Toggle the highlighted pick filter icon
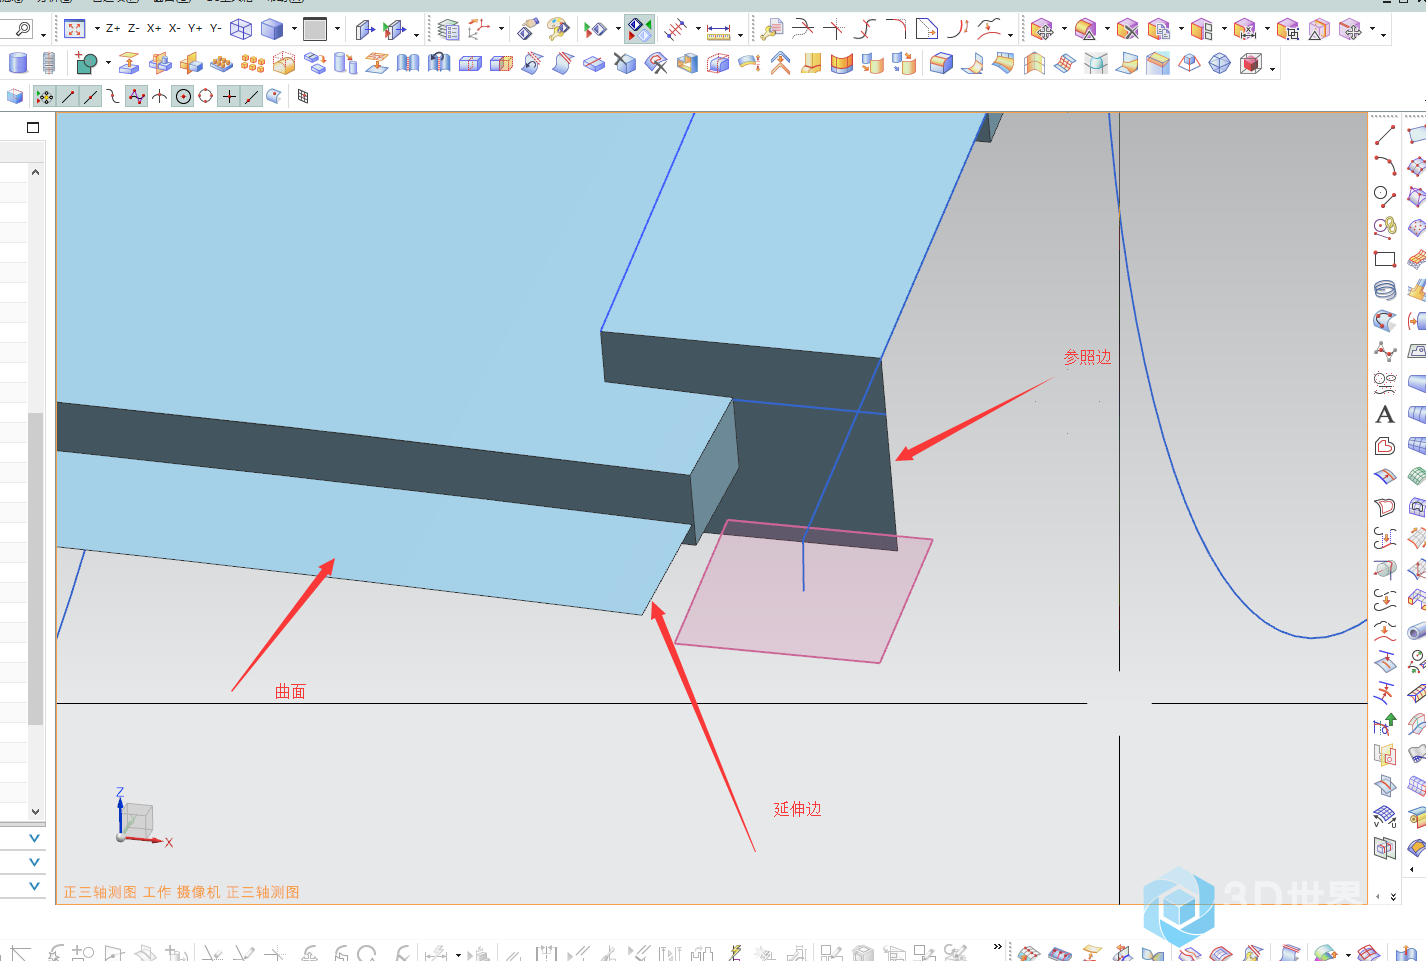This screenshot has height=961, width=1426. pyautogui.click(x=640, y=29)
